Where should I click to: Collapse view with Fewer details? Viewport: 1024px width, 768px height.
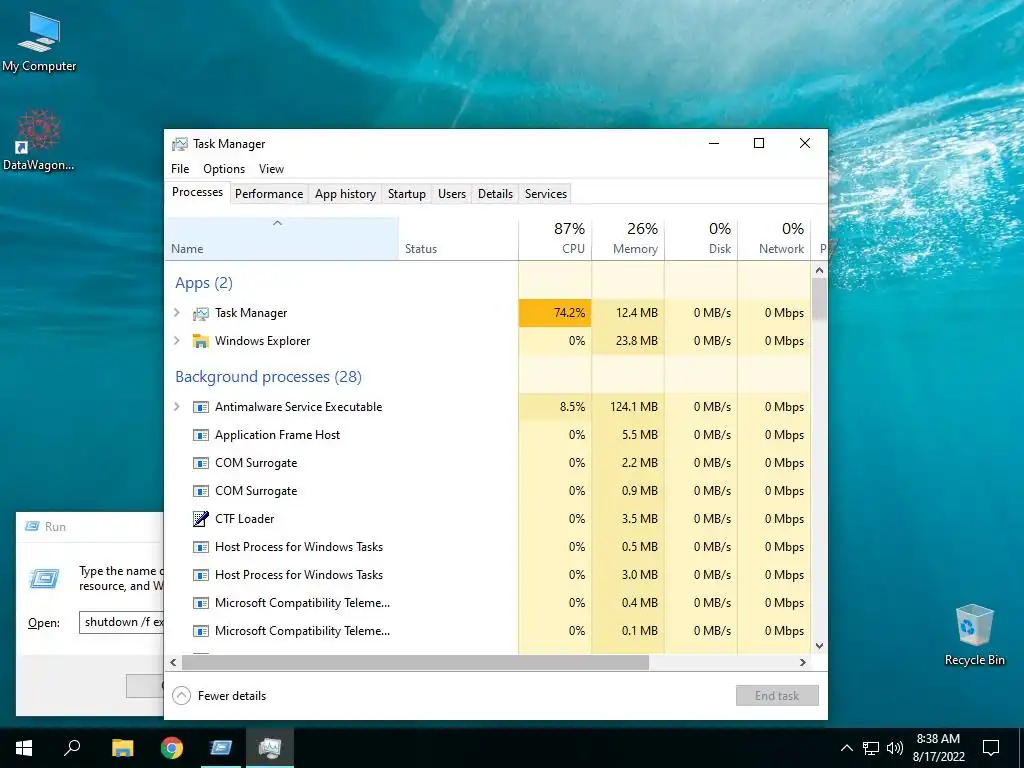click(x=219, y=696)
